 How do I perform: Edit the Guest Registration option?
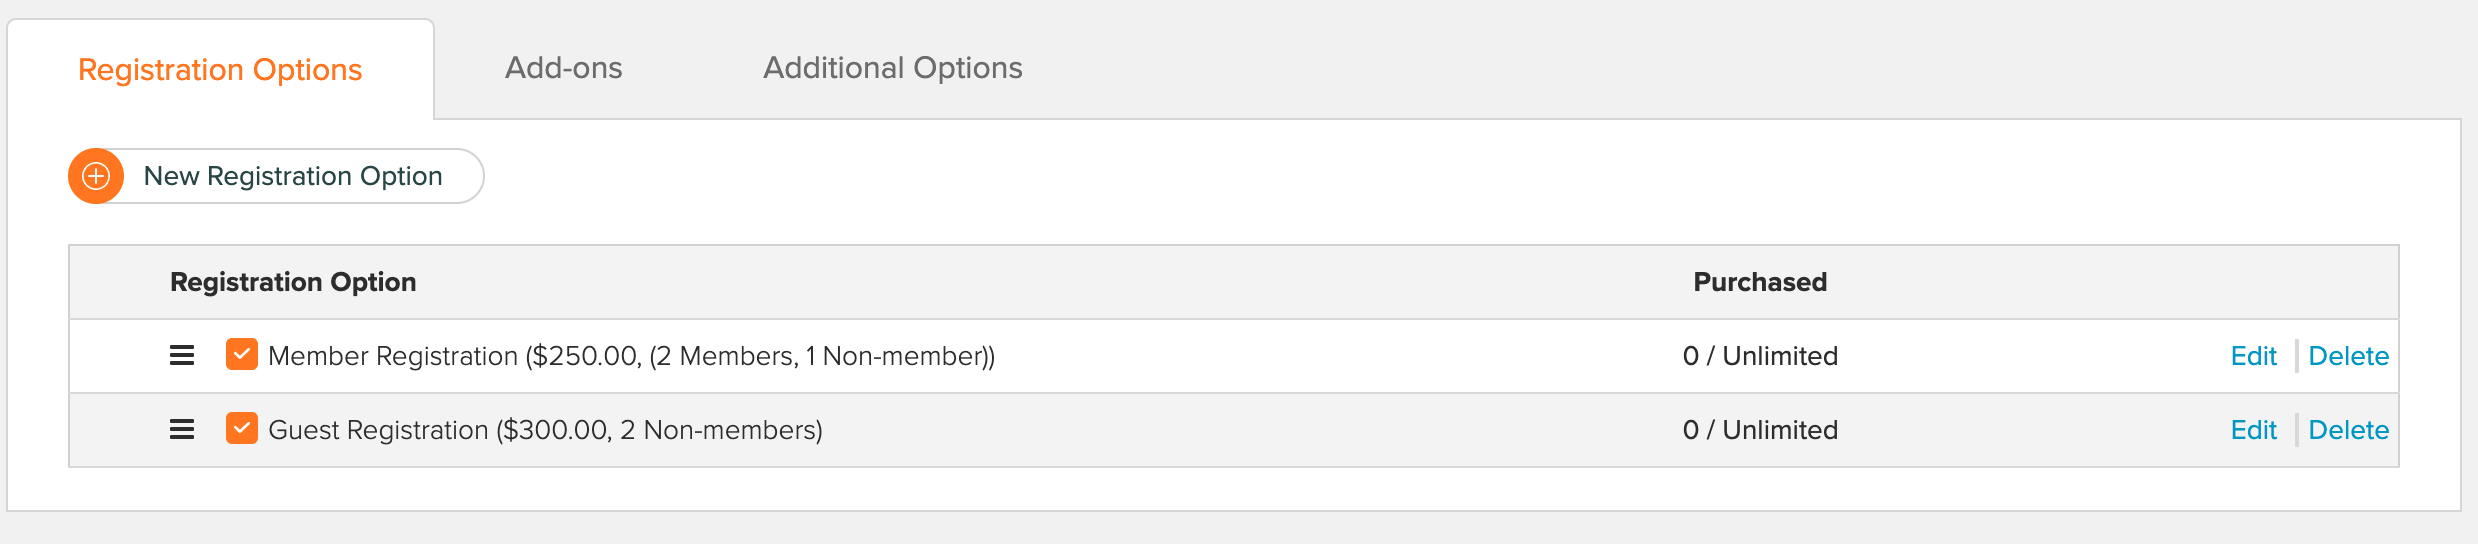pos(2253,430)
